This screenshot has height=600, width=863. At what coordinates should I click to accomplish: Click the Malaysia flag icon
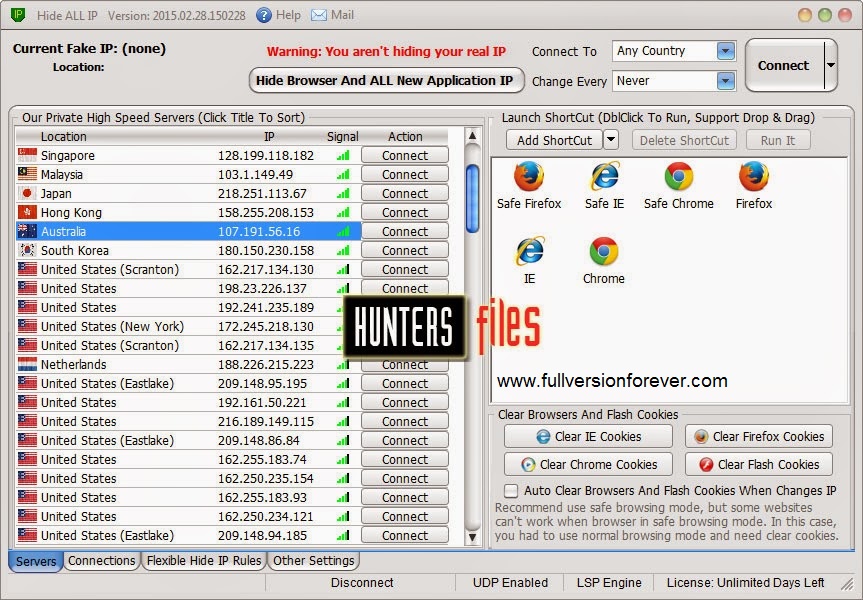(27, 174)
